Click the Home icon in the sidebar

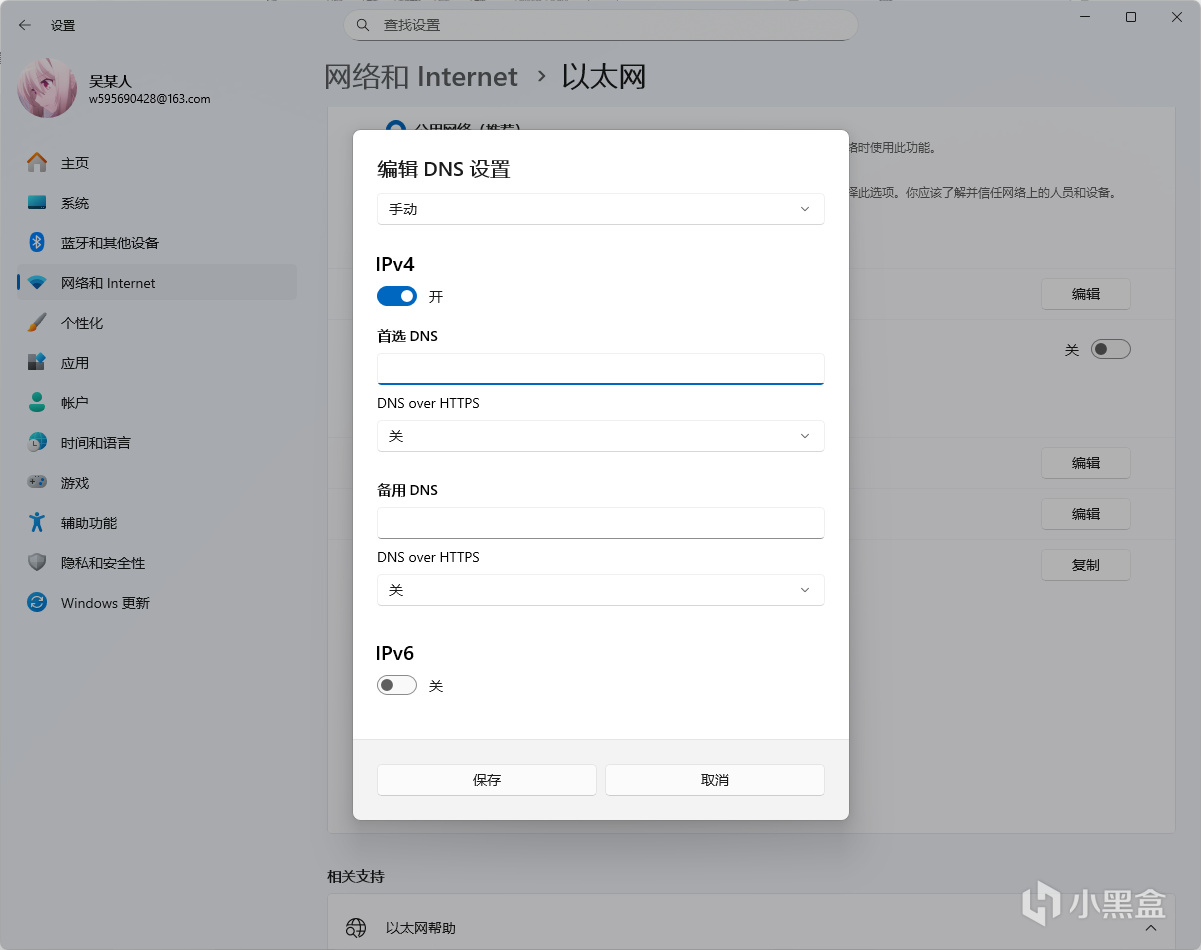(37, 163)
